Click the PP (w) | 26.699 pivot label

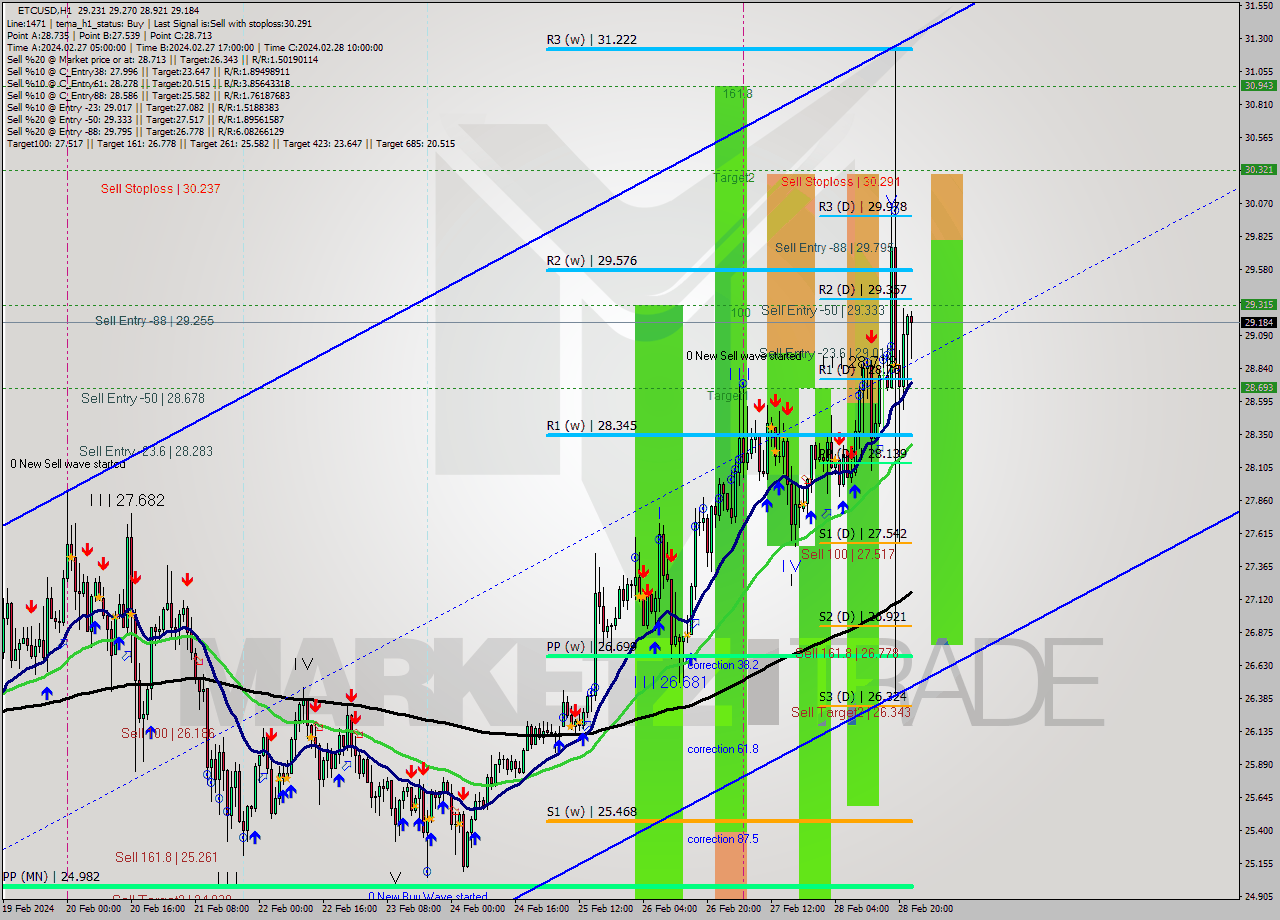pos(591,647)
